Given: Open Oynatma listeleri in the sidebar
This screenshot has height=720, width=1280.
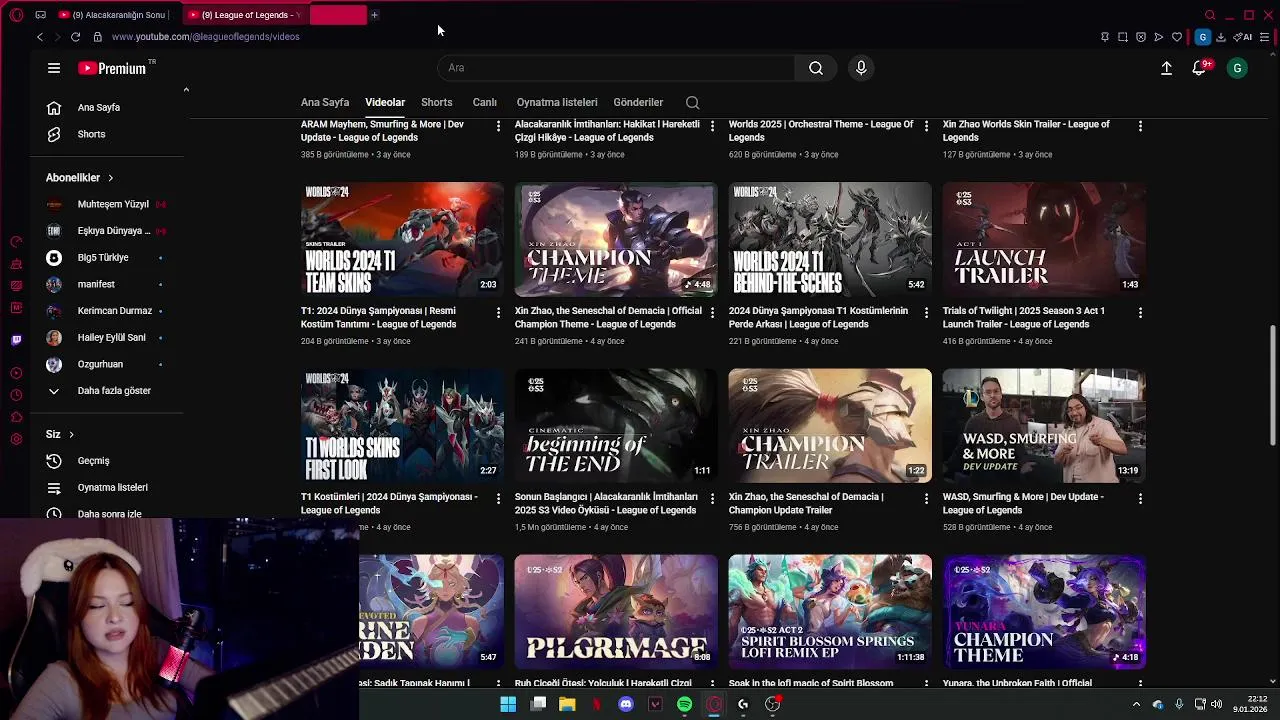Looking at the screenshot, I should pos(112,487).
